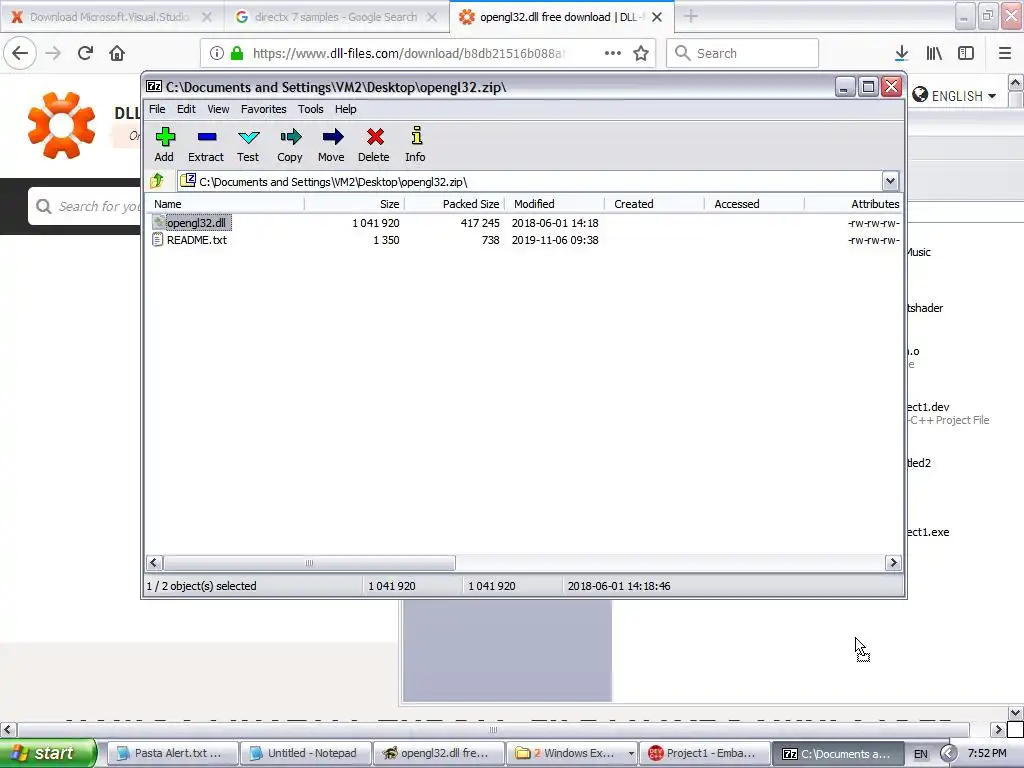Open the Info toolbar icon in 7-Zip
Viewport: 1024px width, 768px height.
415,144
